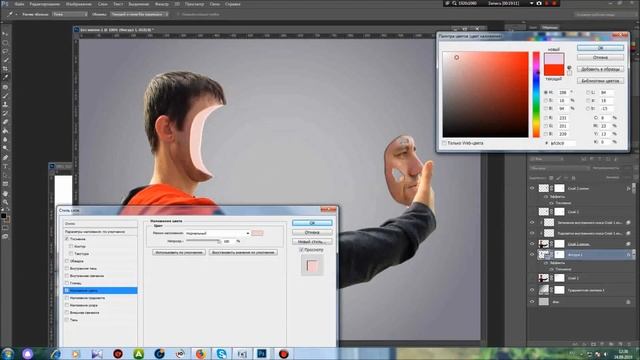This screenshot has width=640, height=360.
Task: Open the Редактирование menu
Action: coord(44,4)
